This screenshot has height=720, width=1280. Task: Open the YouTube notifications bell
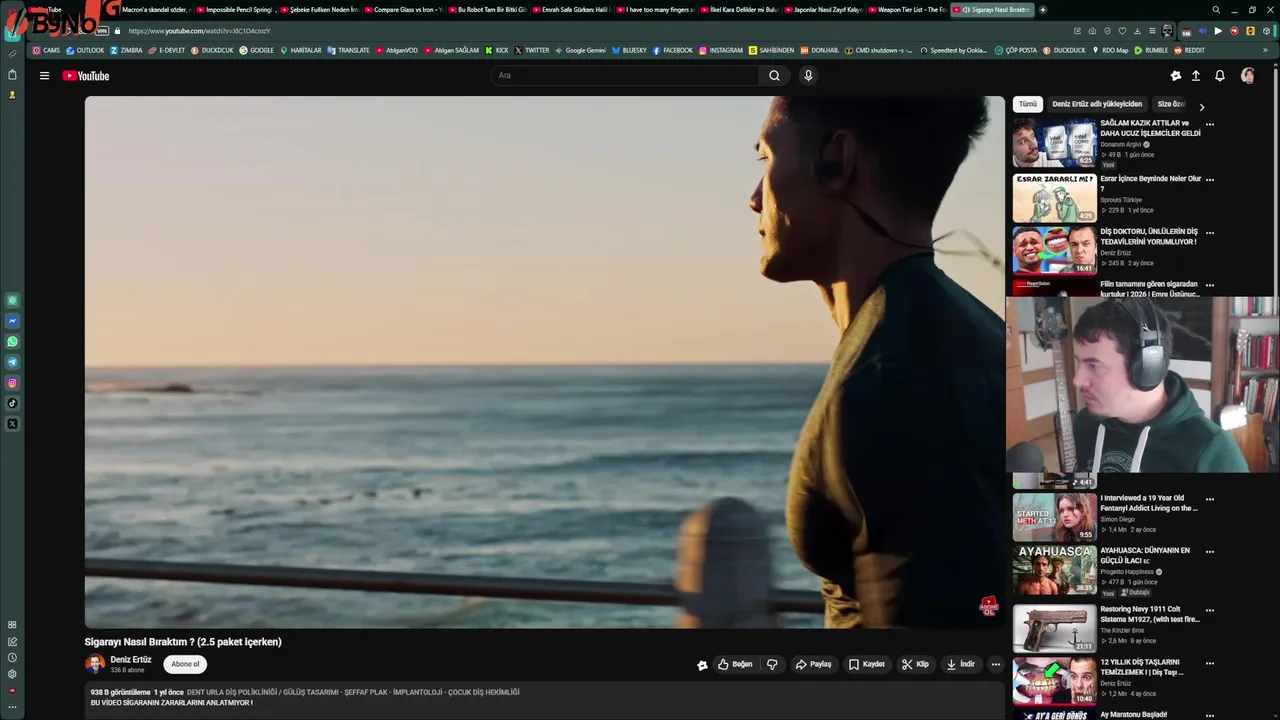(x=1220, y=76)
